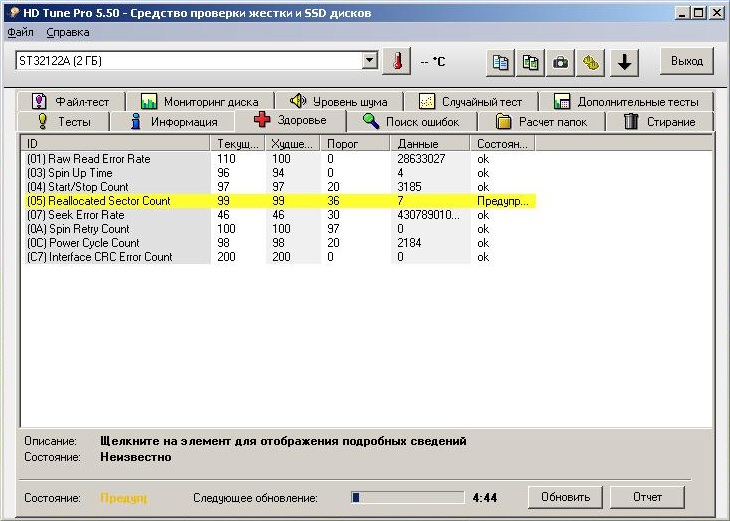Switch to the Поиск ошибок tab

coord(412,122)
